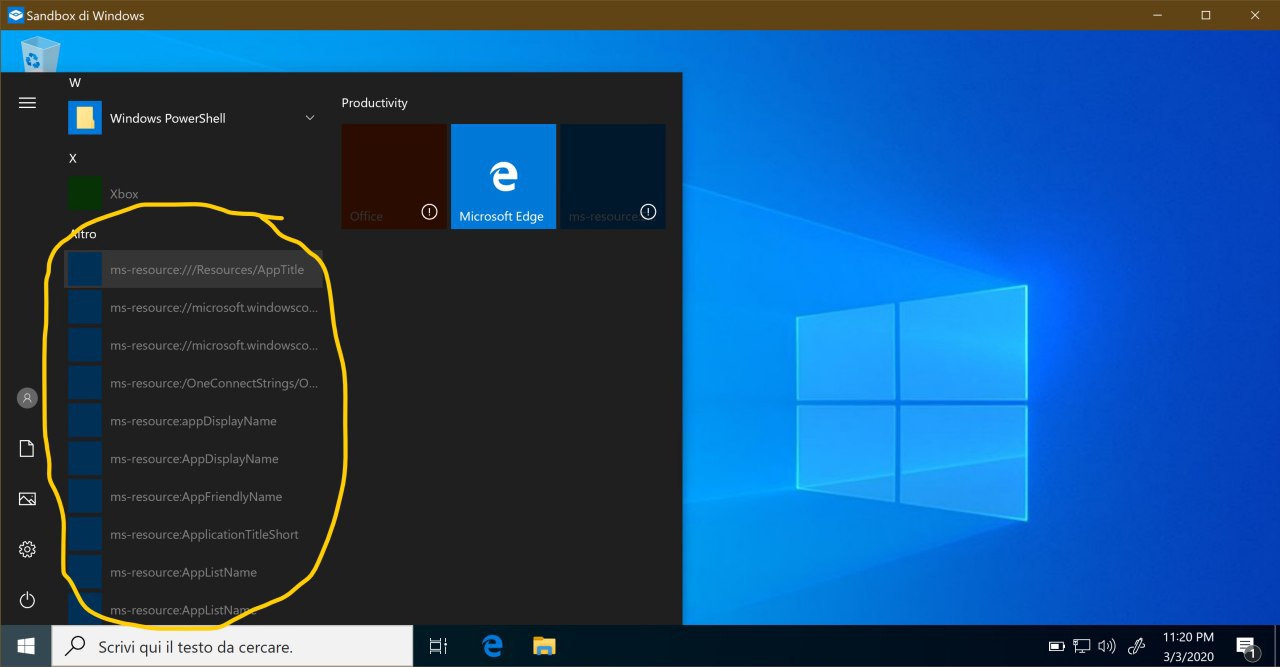Click the search box on the taskbar
The width and height of the screenshot is (1280, 667).
pyautogui.click(x=232, y=646)
